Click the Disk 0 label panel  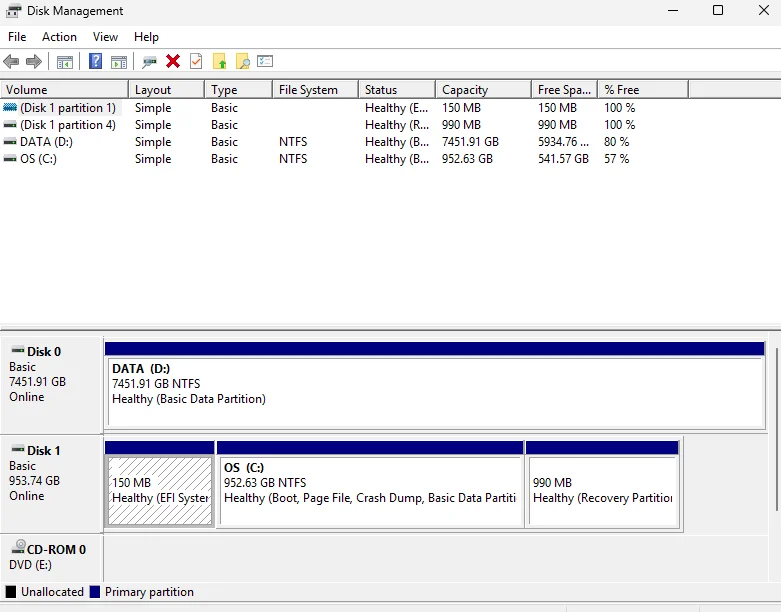click(52, 384)
